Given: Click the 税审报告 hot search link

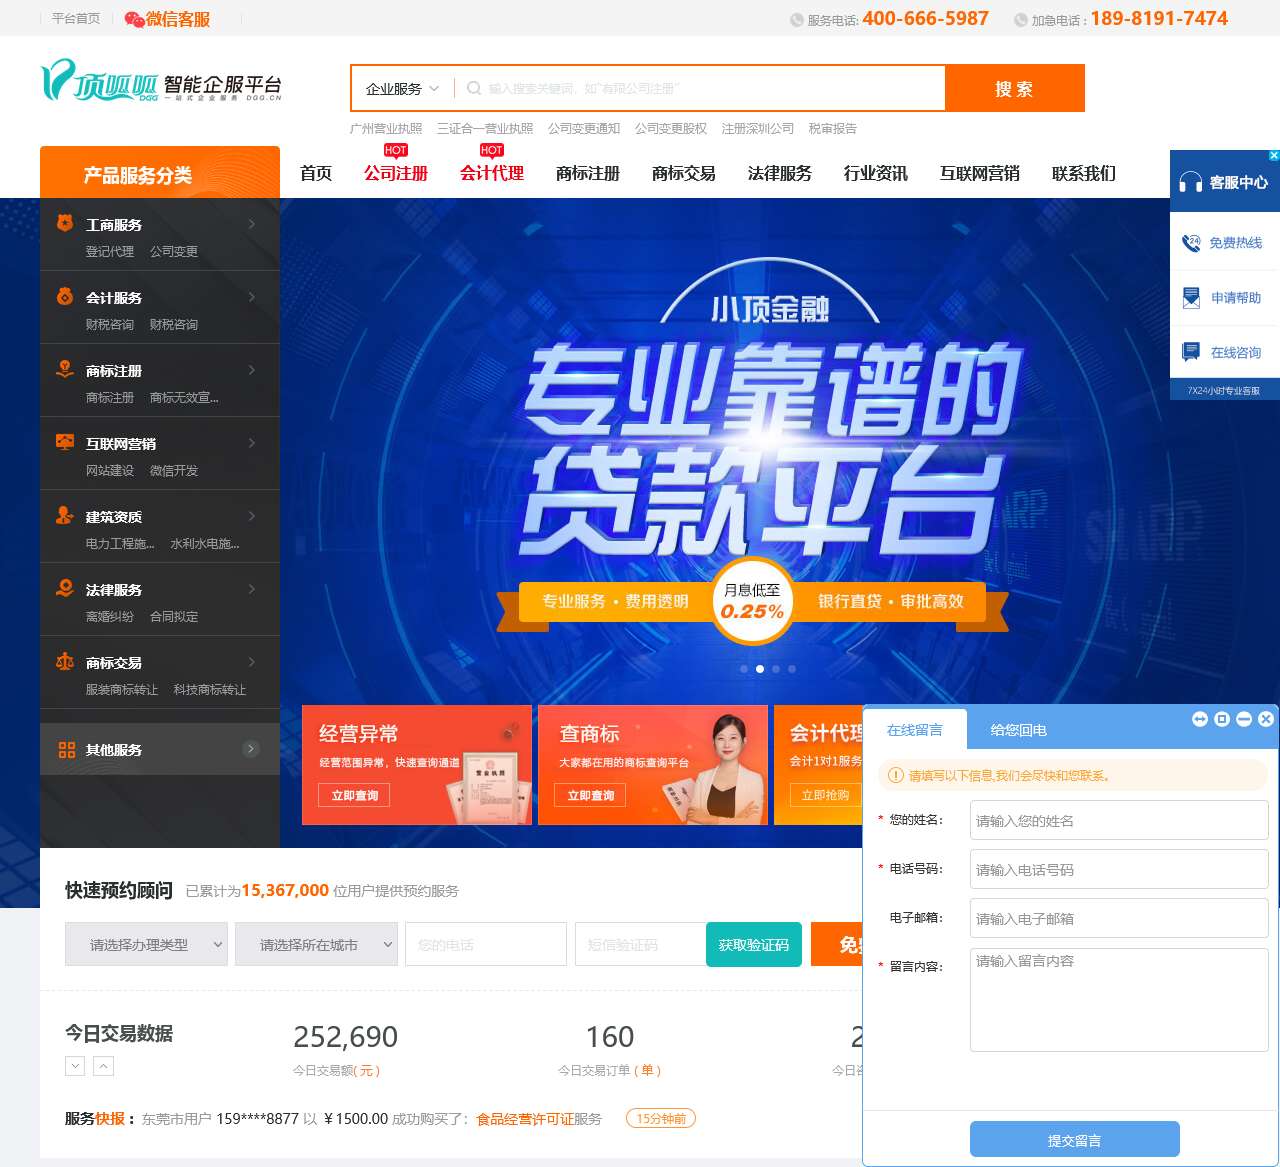Looking at the screenshot, I should [833, 128].
